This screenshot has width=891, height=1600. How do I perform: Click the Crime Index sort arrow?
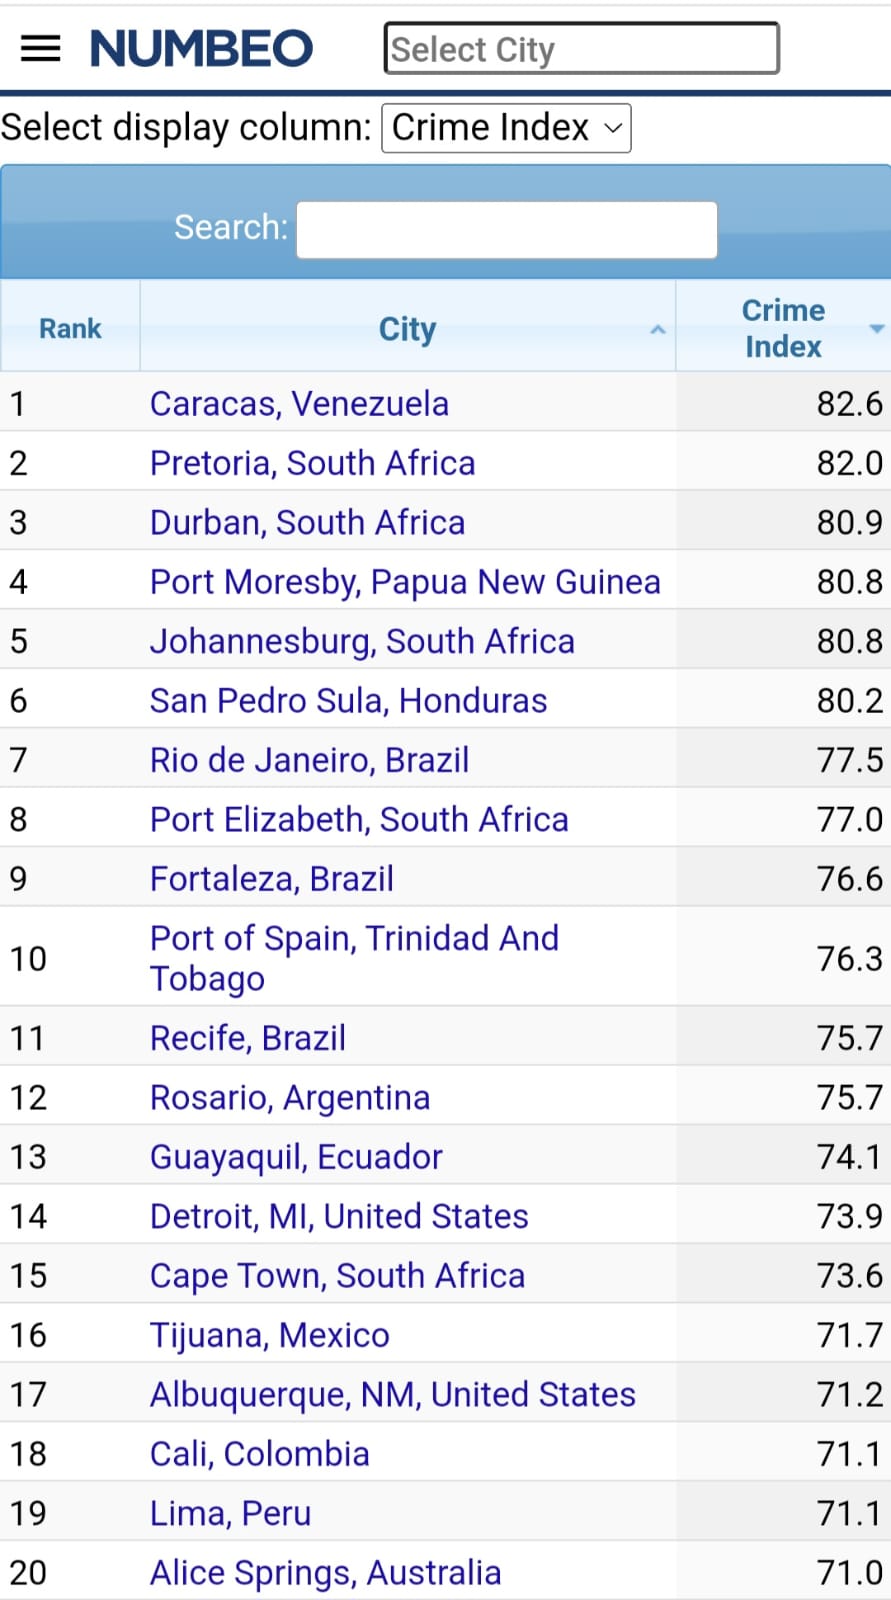(x=877, y=329)
